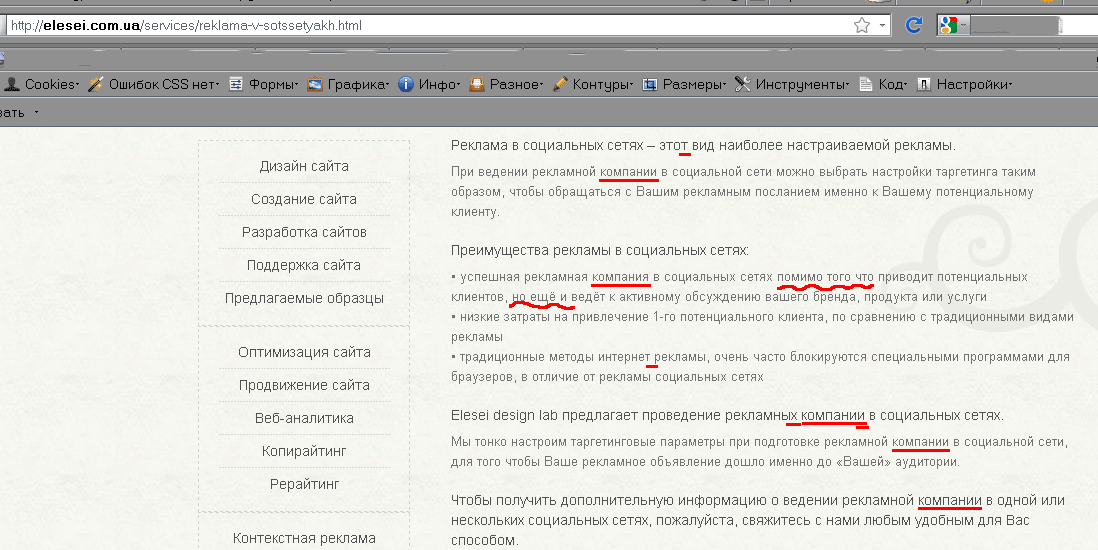Open the Размеры toolbar menu
This screenshot has height=550, width=1098.
click(x=685, y=84)
